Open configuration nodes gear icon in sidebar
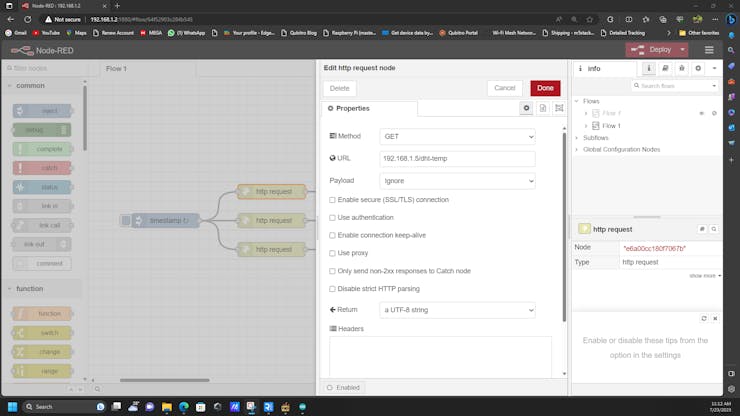The height and width of the screenshot is (416, 740). click(698, 68)
